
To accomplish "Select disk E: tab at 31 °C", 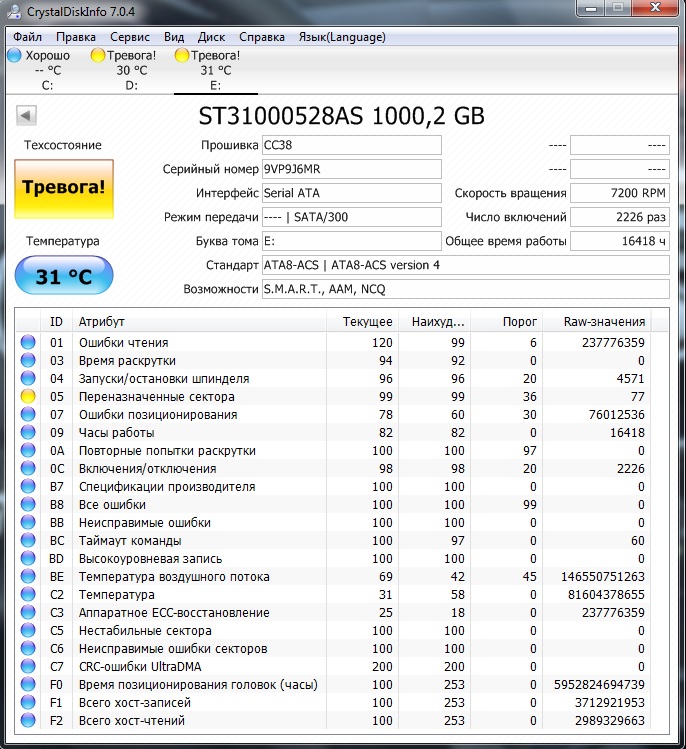I will coord(216,70).
